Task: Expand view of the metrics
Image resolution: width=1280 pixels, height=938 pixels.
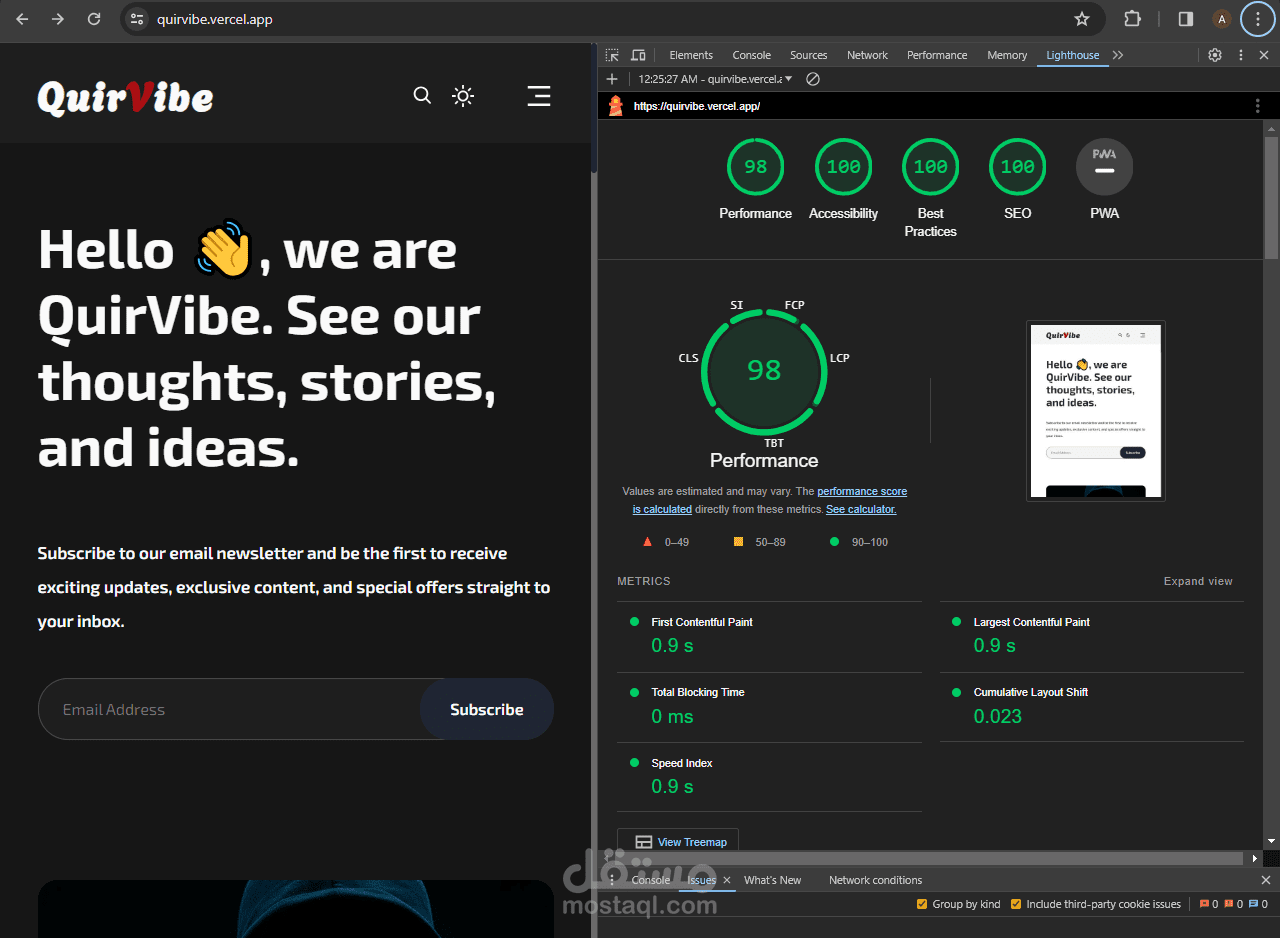Action: (x=1198, y=581)
